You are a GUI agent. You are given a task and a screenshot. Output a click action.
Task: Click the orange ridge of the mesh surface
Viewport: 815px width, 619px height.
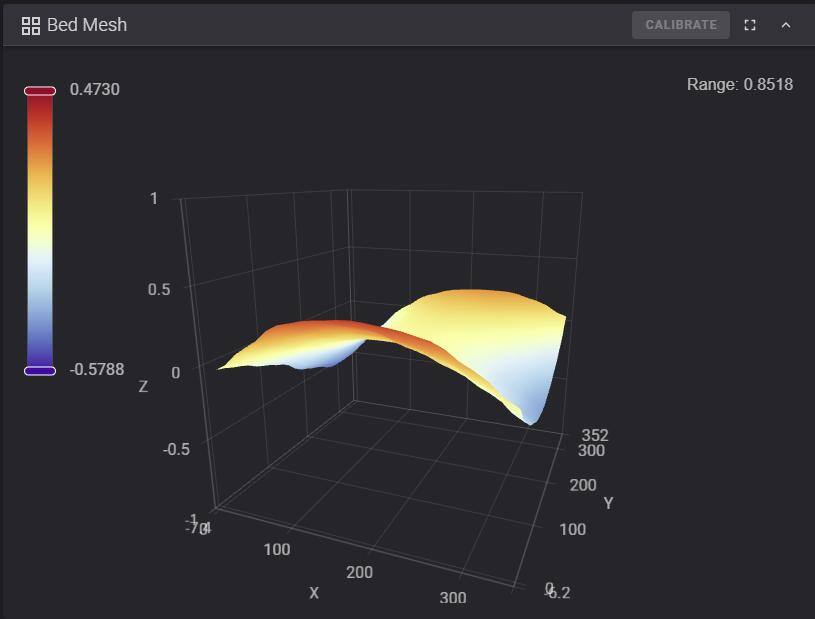[320, 329]
